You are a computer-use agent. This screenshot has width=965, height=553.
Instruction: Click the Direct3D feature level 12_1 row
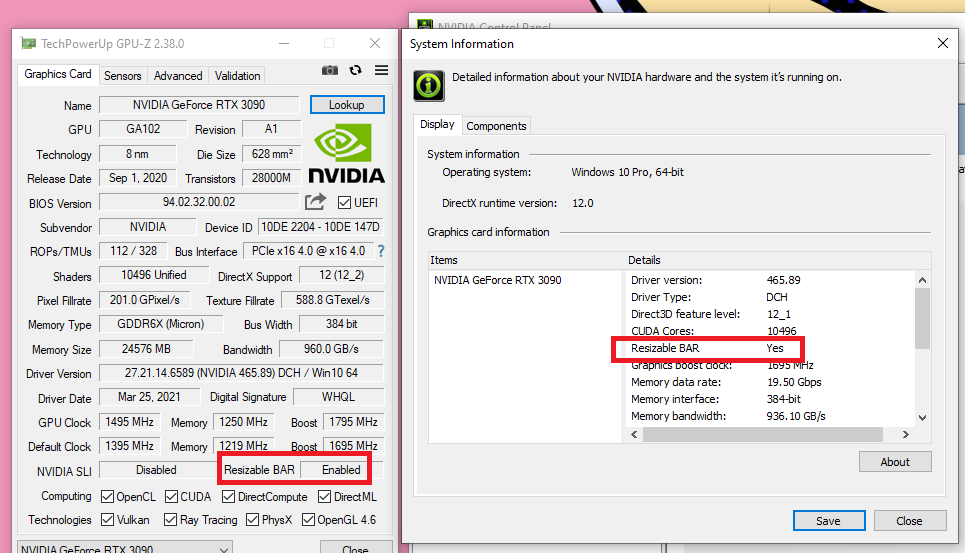point(711,314)
